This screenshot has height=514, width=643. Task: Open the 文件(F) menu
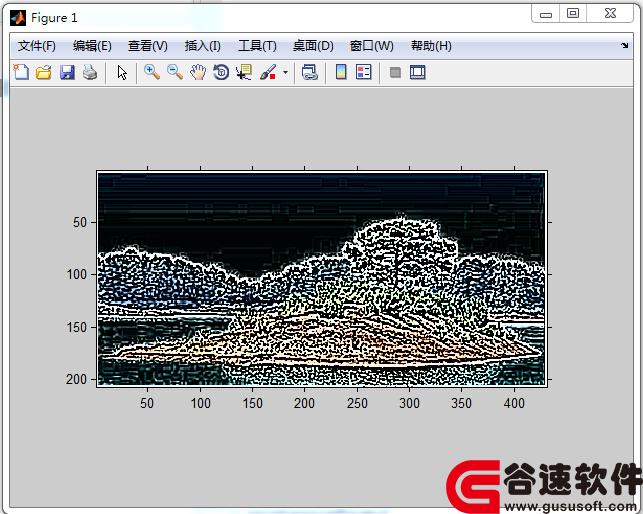(36, 46)
